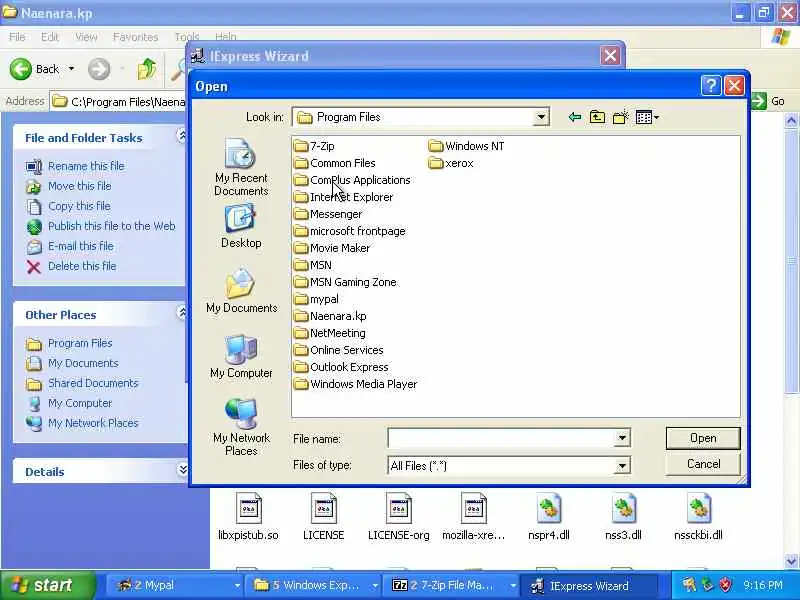Open Favorites menu in Naenara.kp window
This screenshot has width=800, height=600.
135,37
